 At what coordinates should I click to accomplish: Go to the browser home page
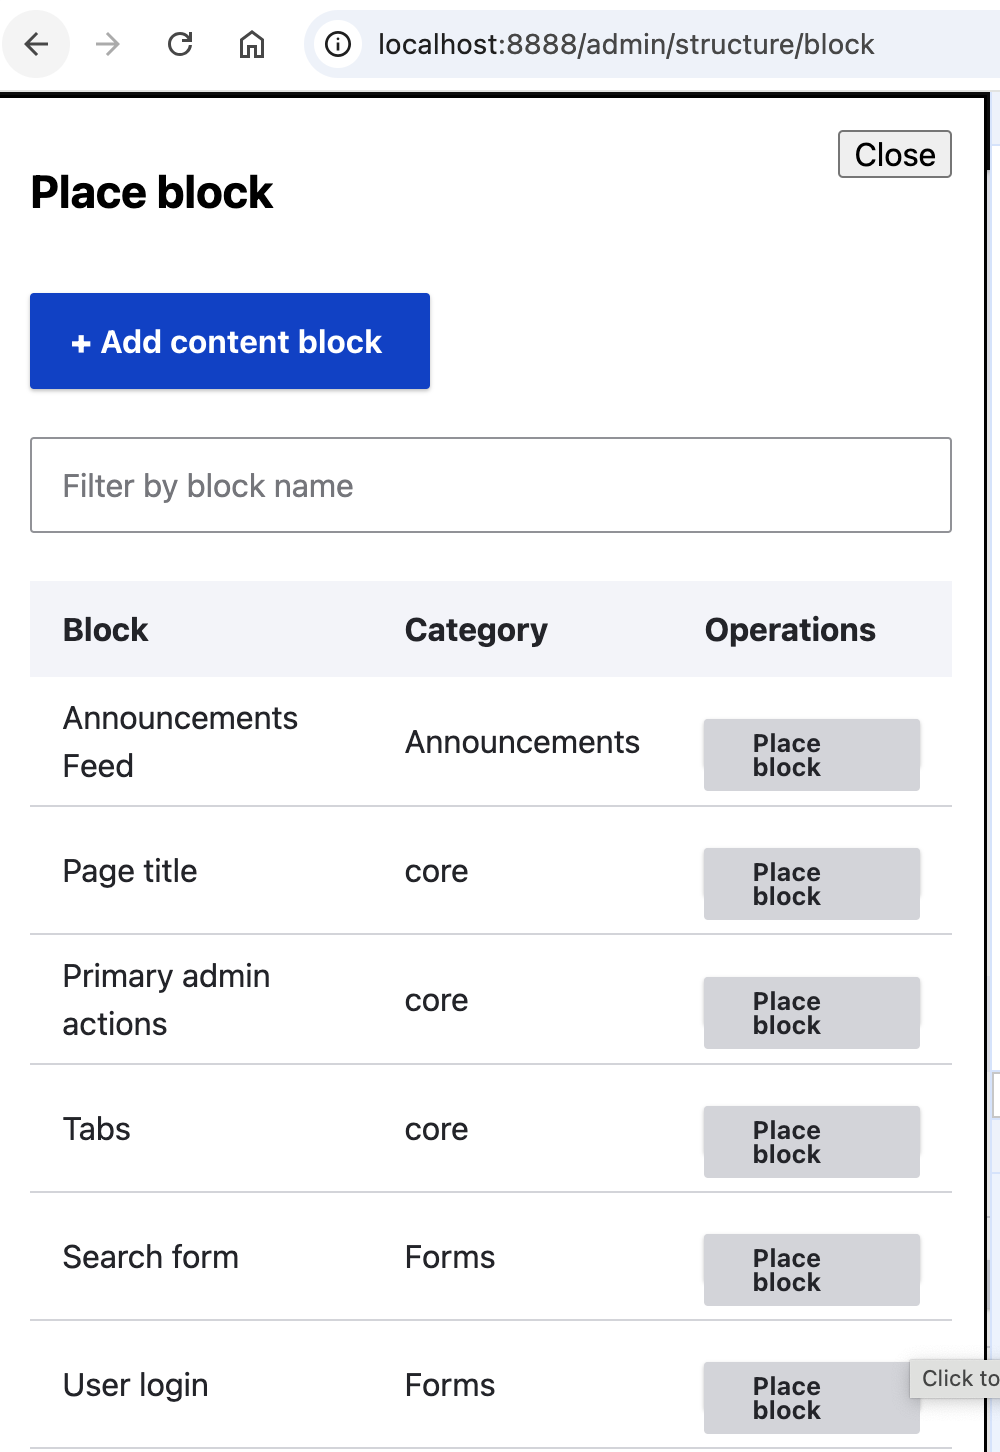coord(252,44)
